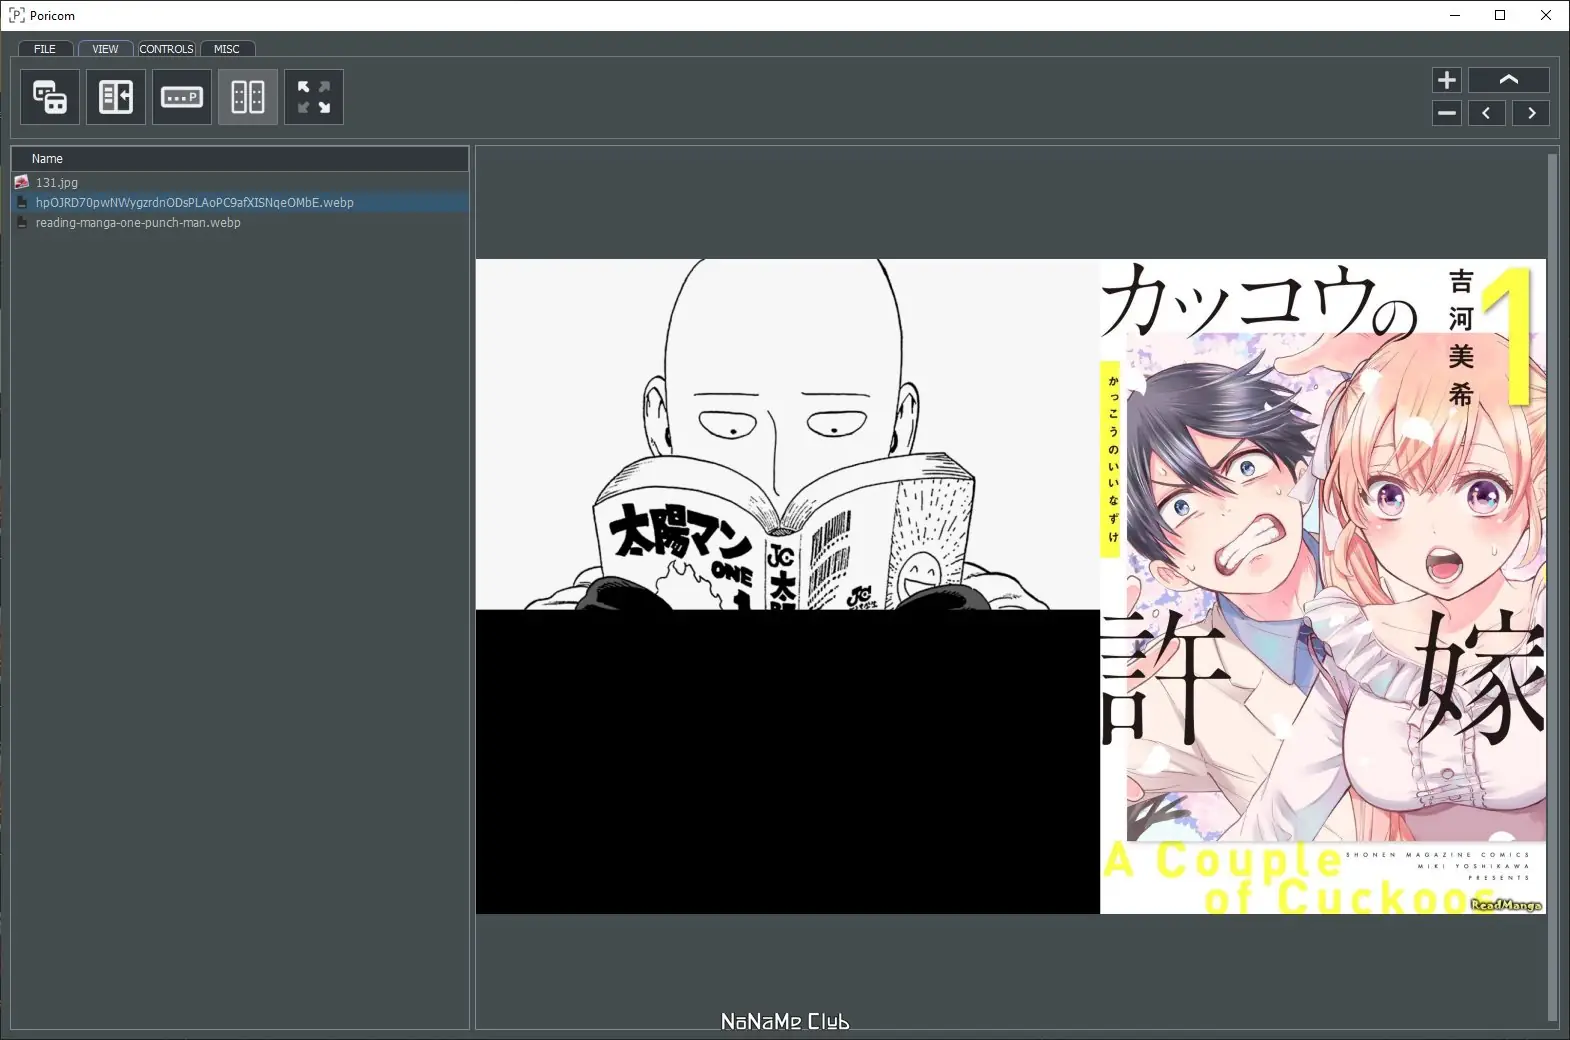Minimize the Poricom window

tap(1455, 15)
